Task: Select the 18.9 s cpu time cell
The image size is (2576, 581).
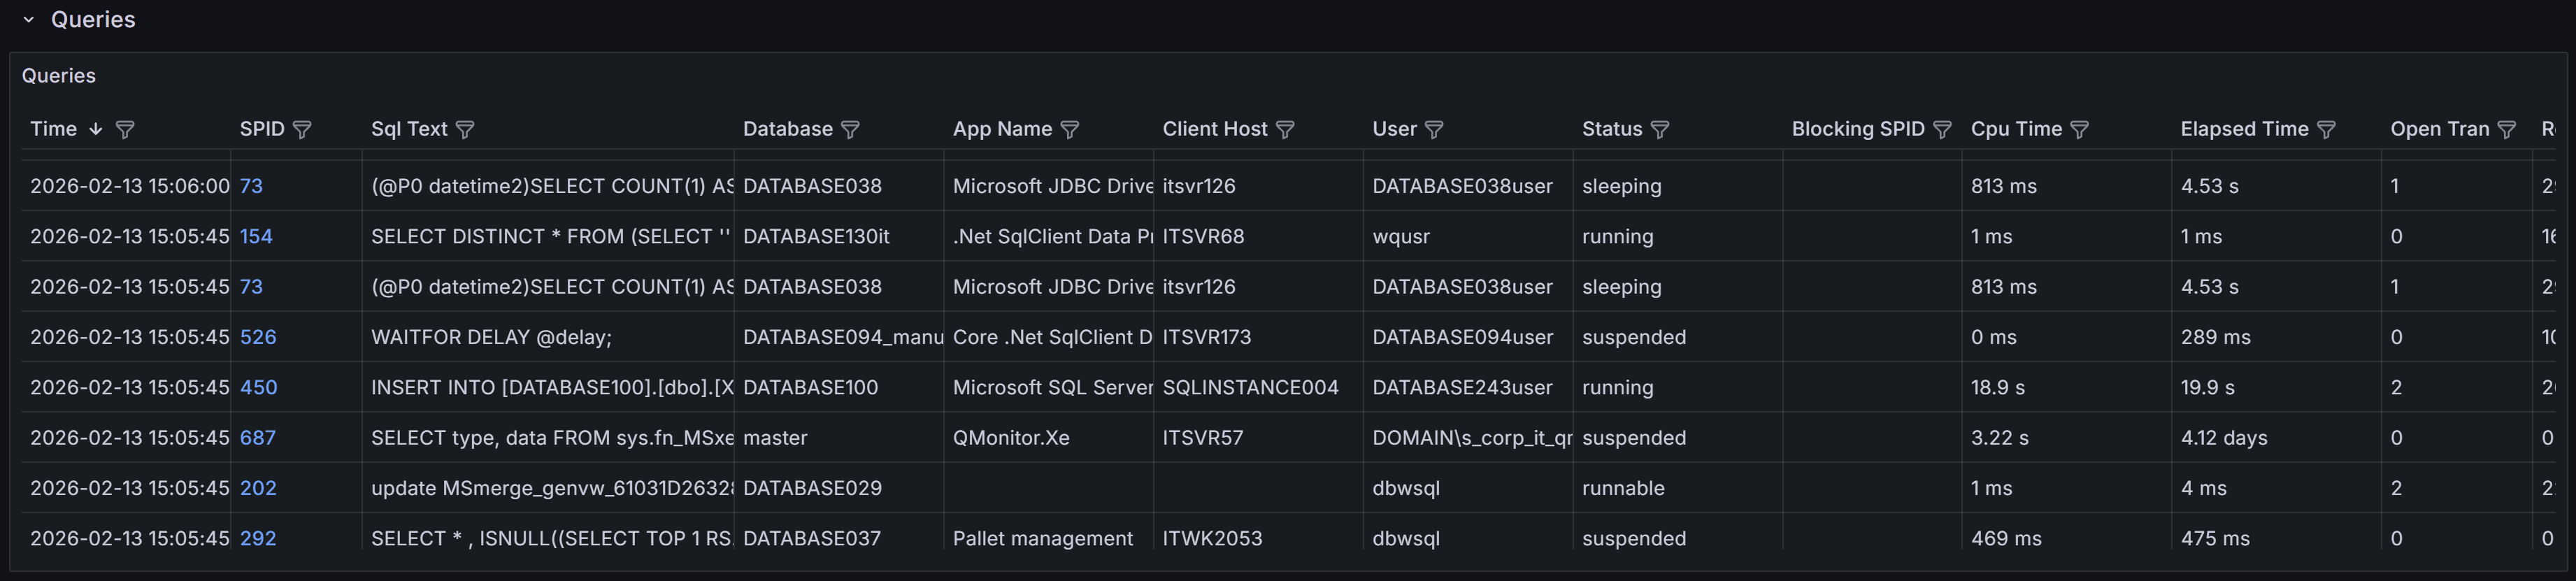Action: pyautogui.click(x=2067, y=387)
